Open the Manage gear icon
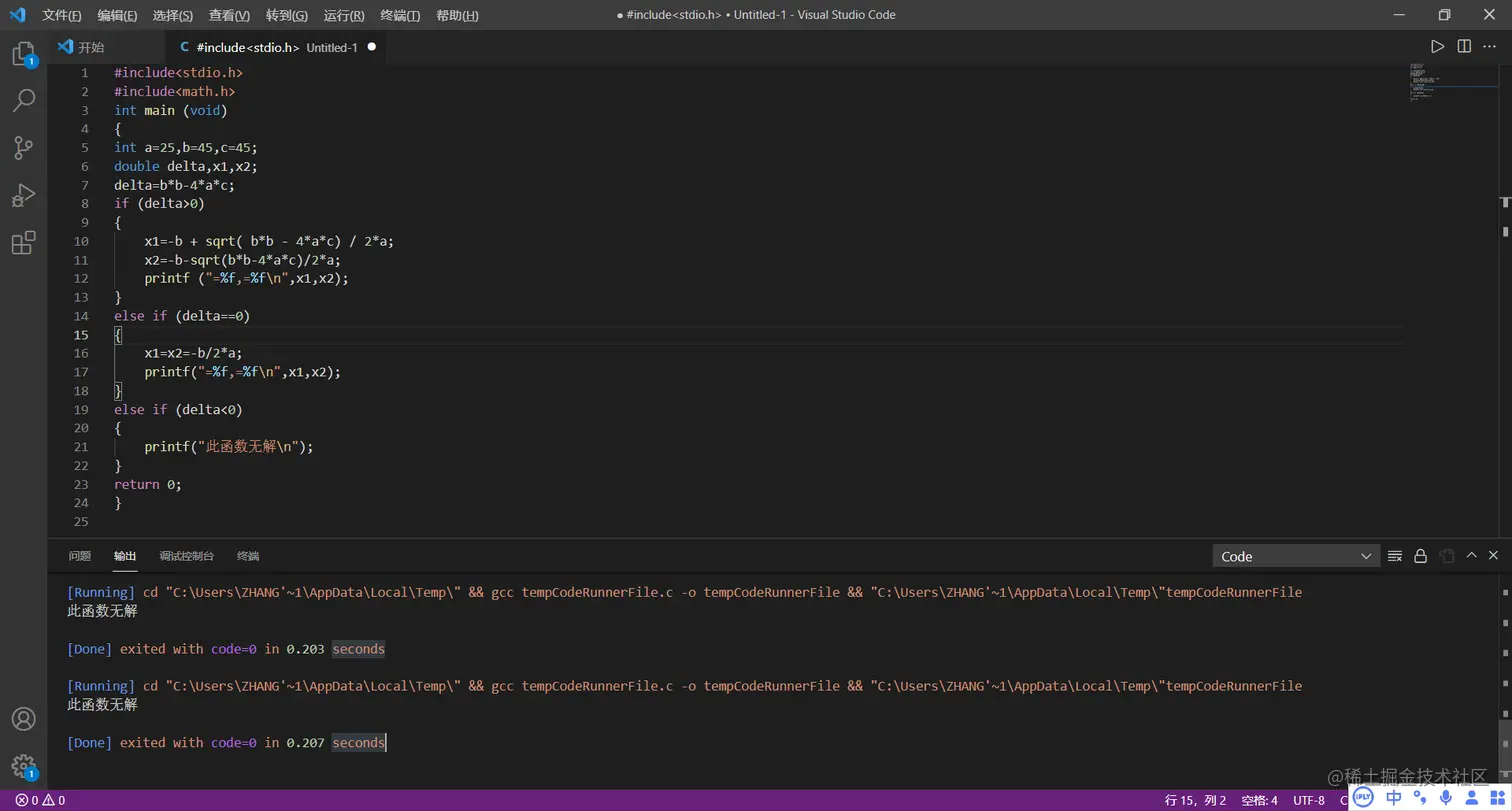This screenshot has width=1512, height=811. pyautogui.click(x=23, y=767)
